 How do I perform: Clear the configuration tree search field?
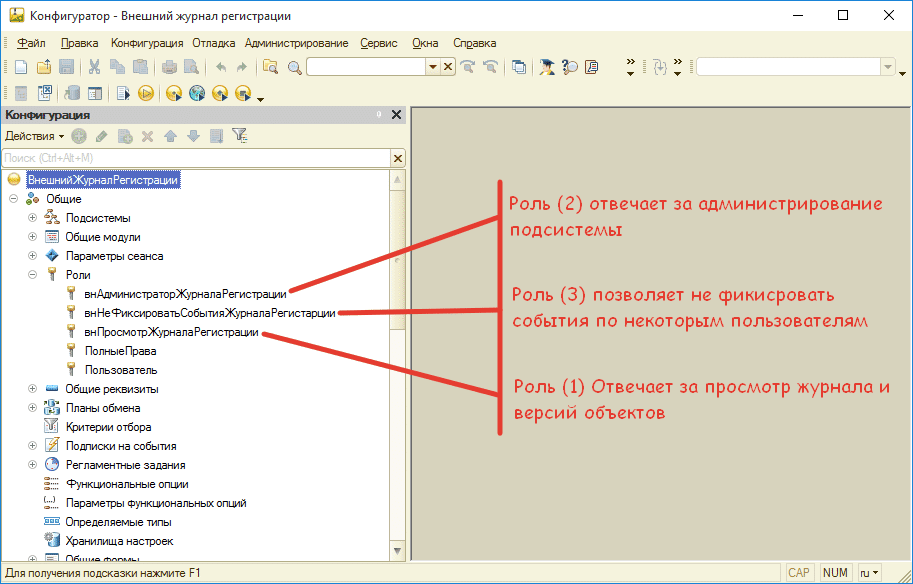tap(397, 158)
